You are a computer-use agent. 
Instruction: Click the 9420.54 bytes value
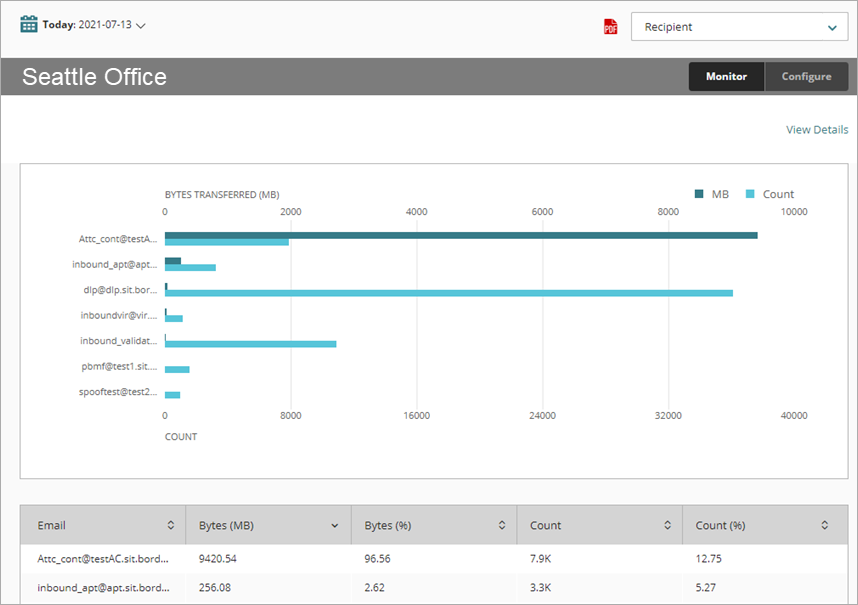coord(218,559)
